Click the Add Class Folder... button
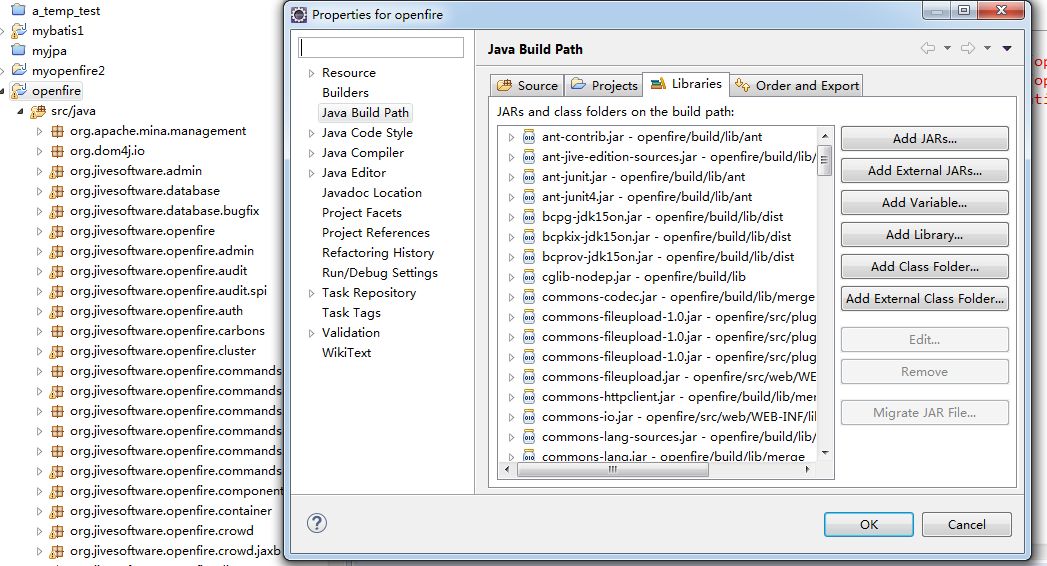 [925, 267]
